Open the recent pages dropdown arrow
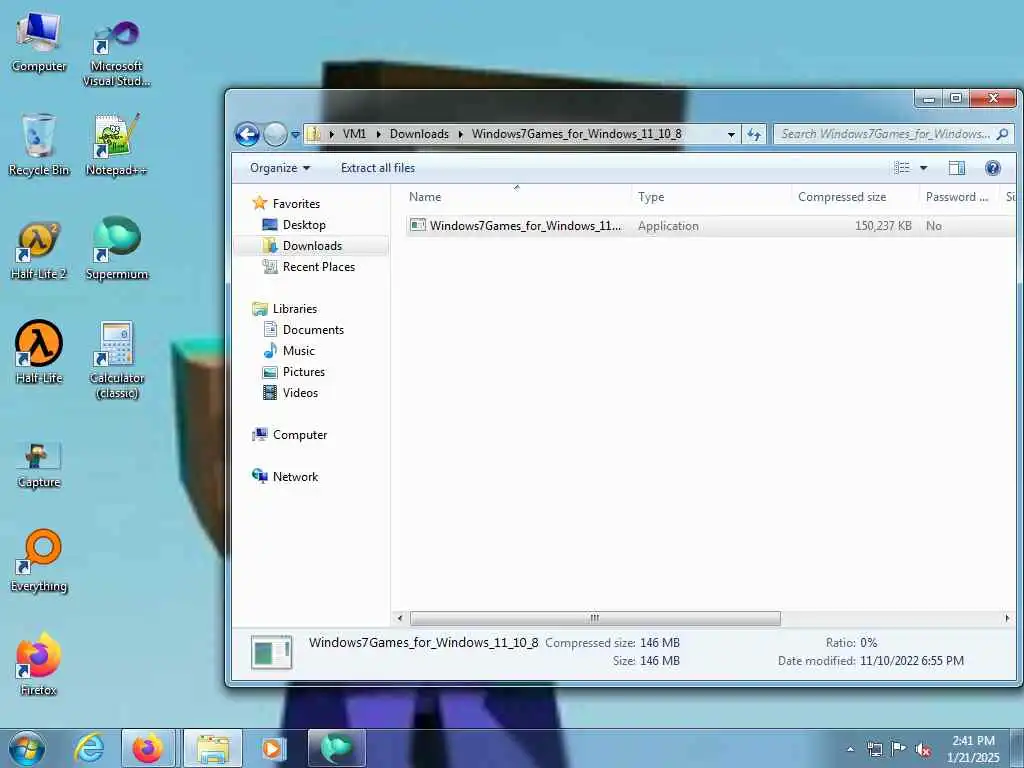This screenshot has height=768, width=1024. coord(295,135)
